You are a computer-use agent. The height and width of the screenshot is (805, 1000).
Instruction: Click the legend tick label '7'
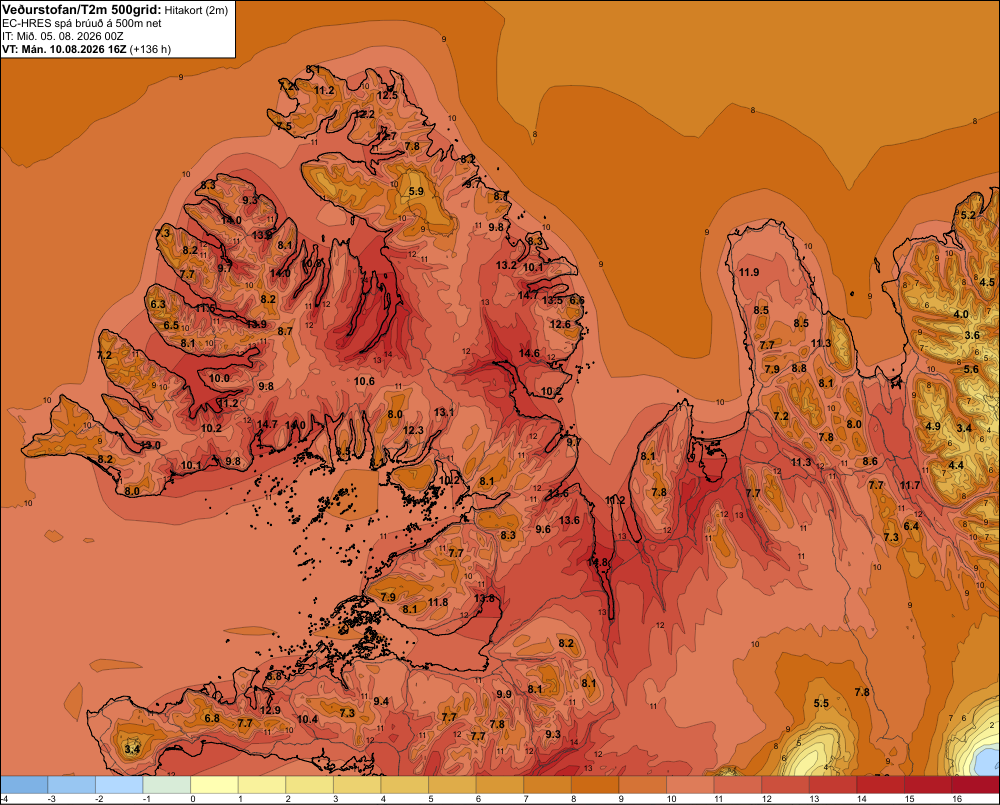526,799
